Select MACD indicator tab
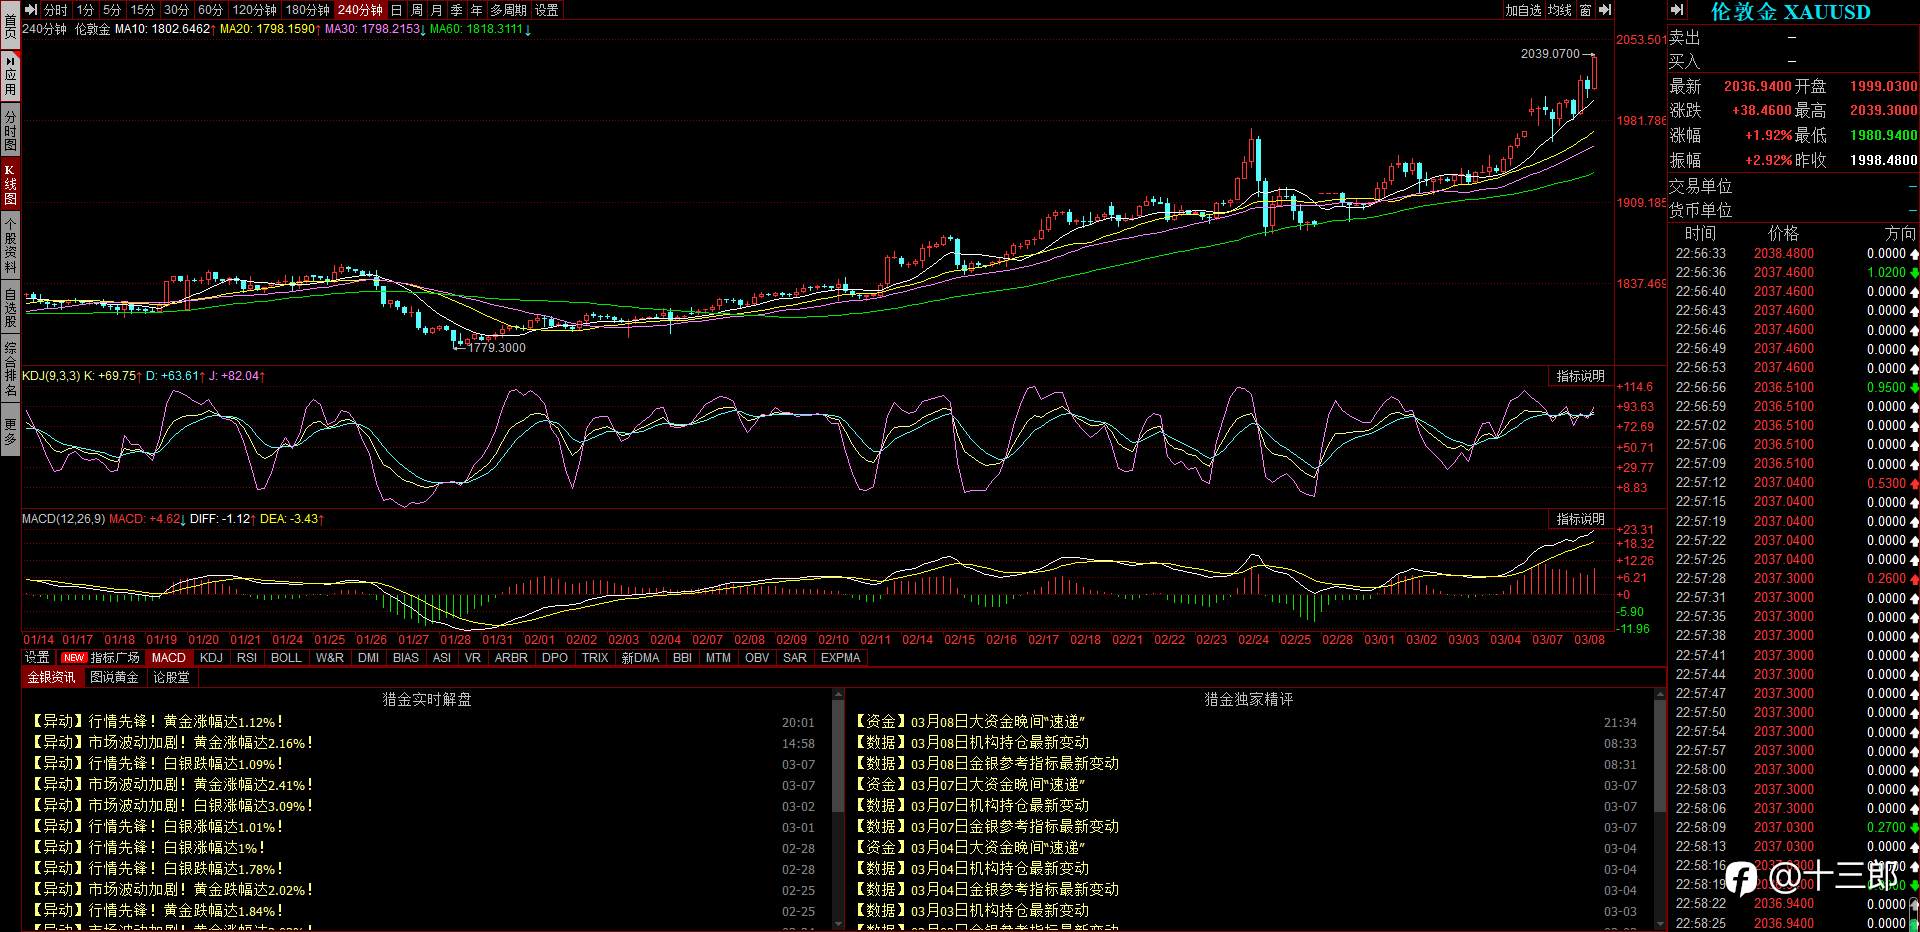The width and height of the screenshot is (1920, 932). point(168,658)
